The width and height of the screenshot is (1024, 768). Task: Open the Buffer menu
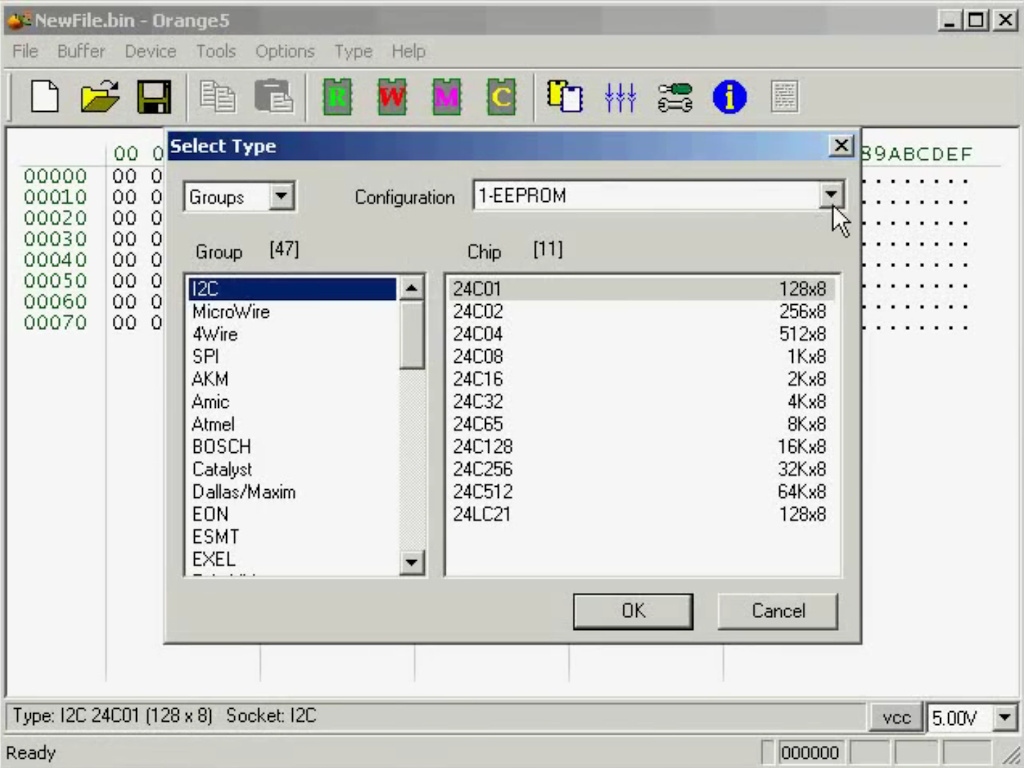(x=81, y=51)
